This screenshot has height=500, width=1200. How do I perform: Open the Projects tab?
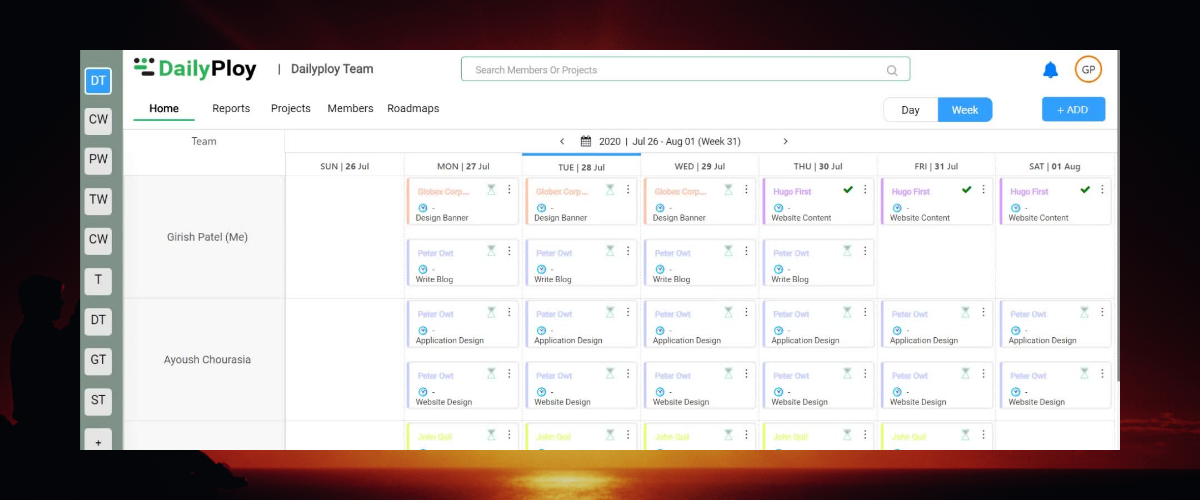pyautogui.click(x=291, y=109)
